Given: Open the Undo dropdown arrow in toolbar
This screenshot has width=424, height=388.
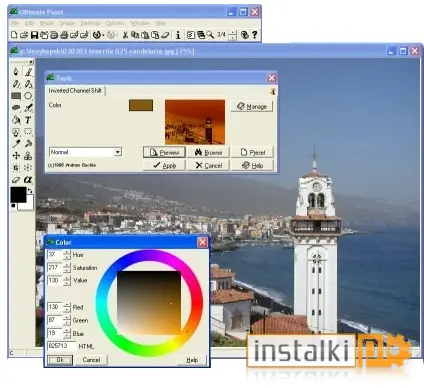Looking at the screenshot, I should point(103,35).
